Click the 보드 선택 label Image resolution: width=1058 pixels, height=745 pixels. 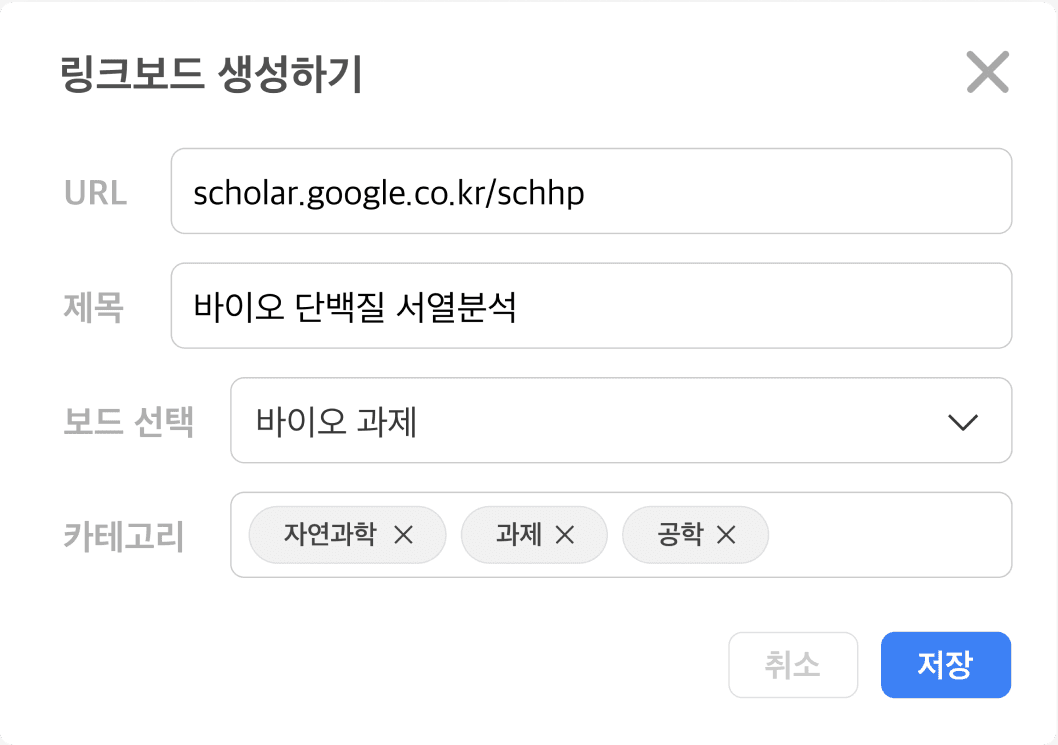pos(128,422)
